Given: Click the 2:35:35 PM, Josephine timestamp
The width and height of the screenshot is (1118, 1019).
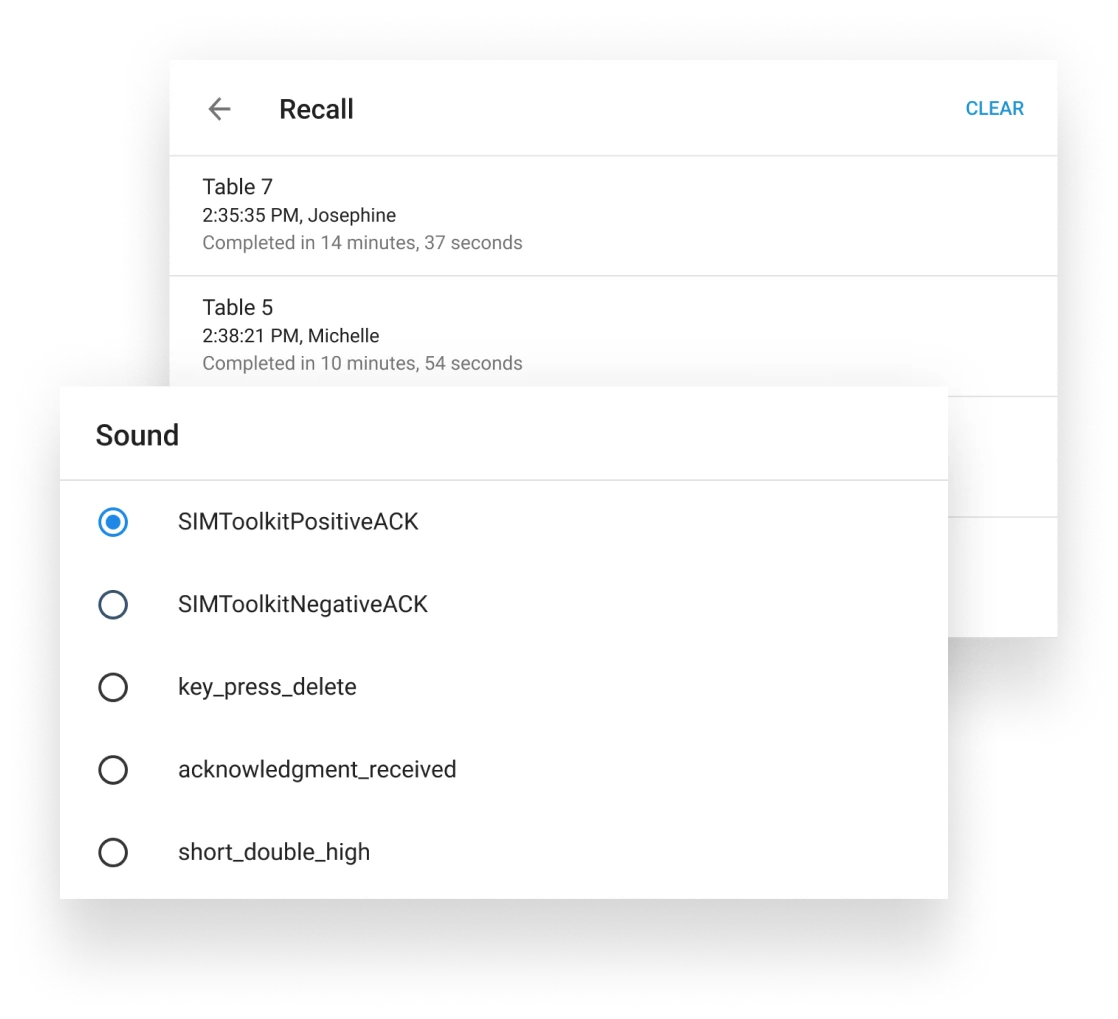Looking at the screenshot, I should pos(299,215).
